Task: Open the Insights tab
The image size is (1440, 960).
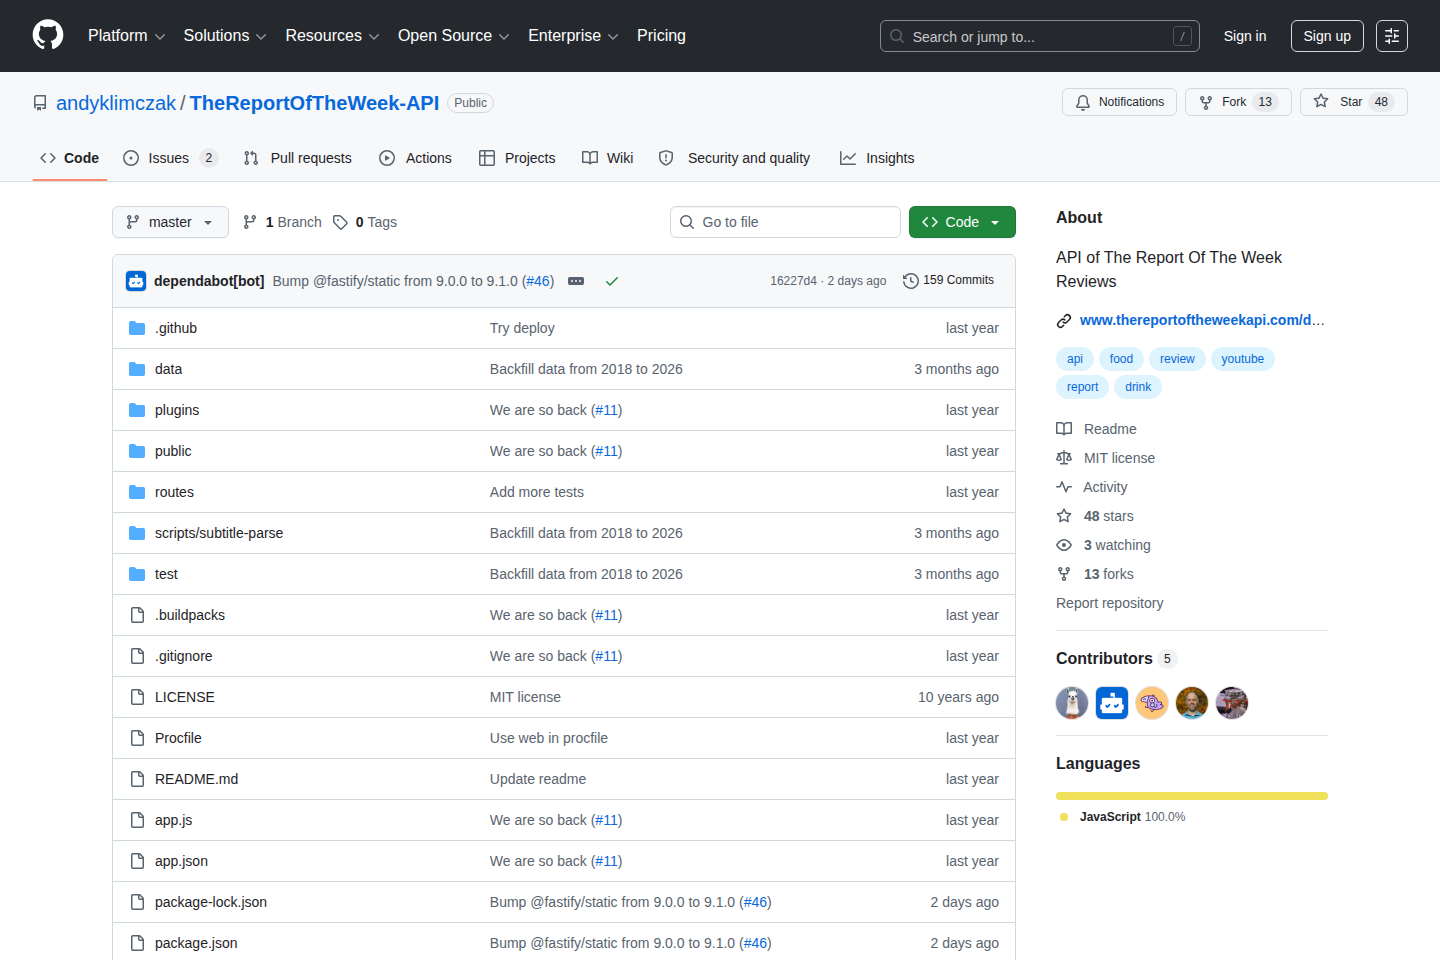Action: pyautogui.click(x=877, y=157)
